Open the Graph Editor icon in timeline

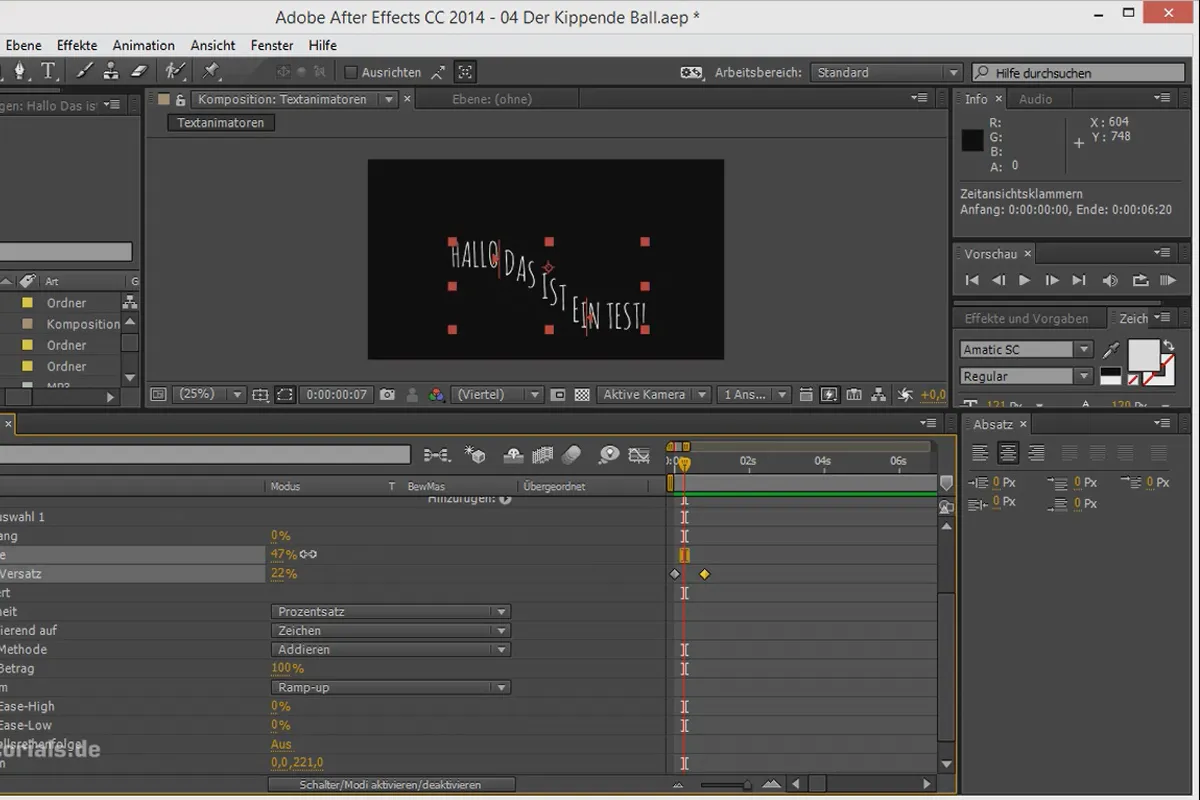point(639,456)
